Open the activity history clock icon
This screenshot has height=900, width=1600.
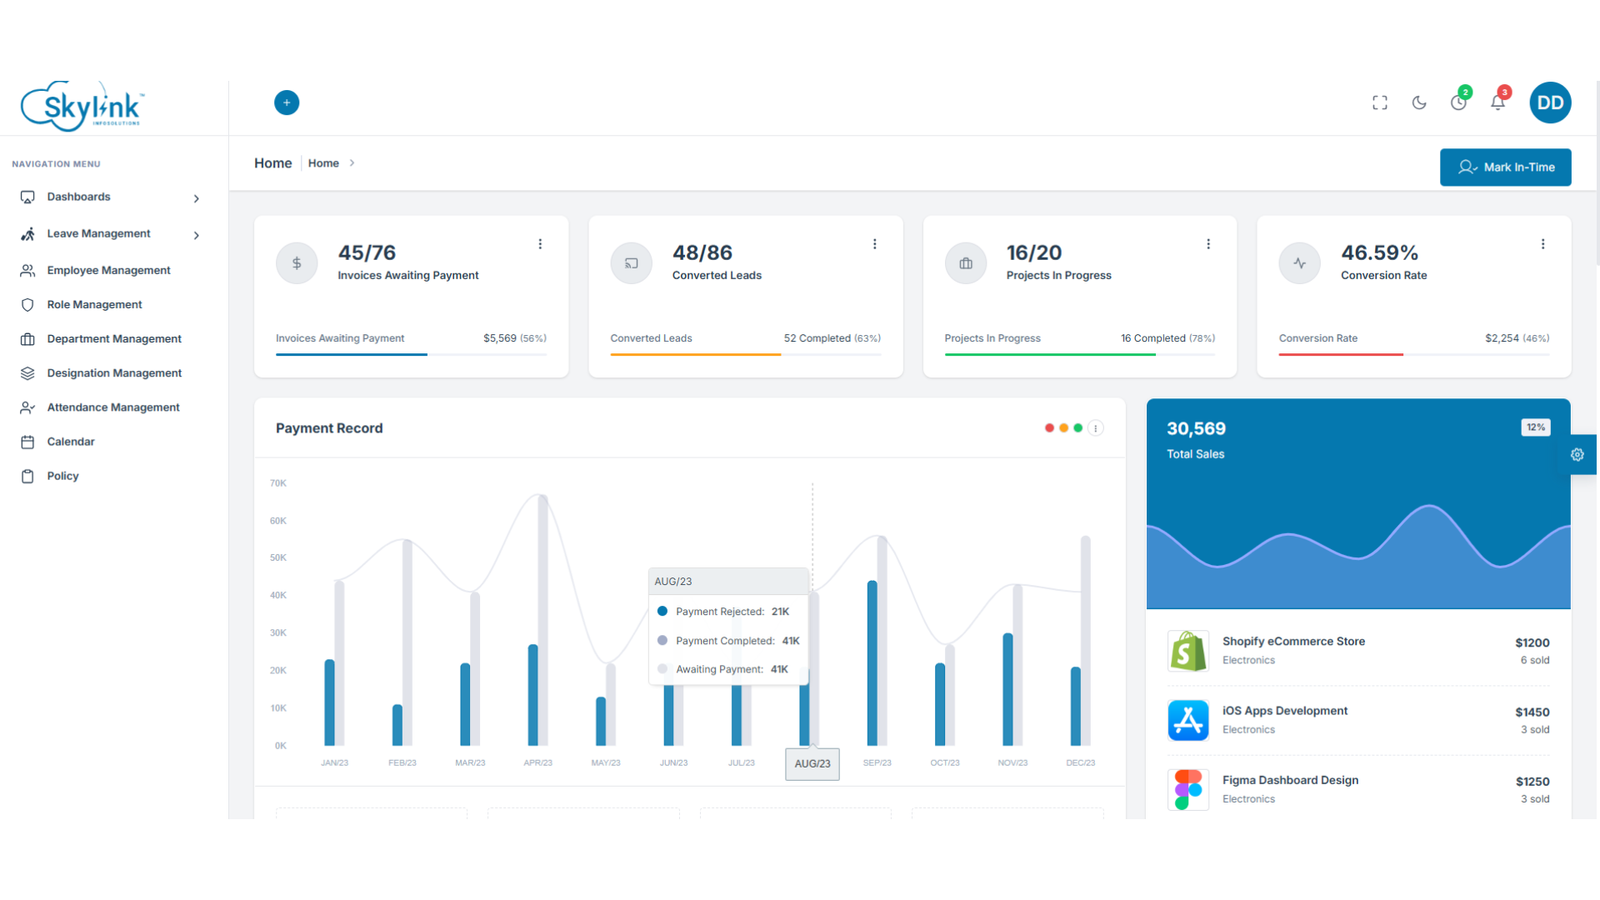[x=1458, y=102]
